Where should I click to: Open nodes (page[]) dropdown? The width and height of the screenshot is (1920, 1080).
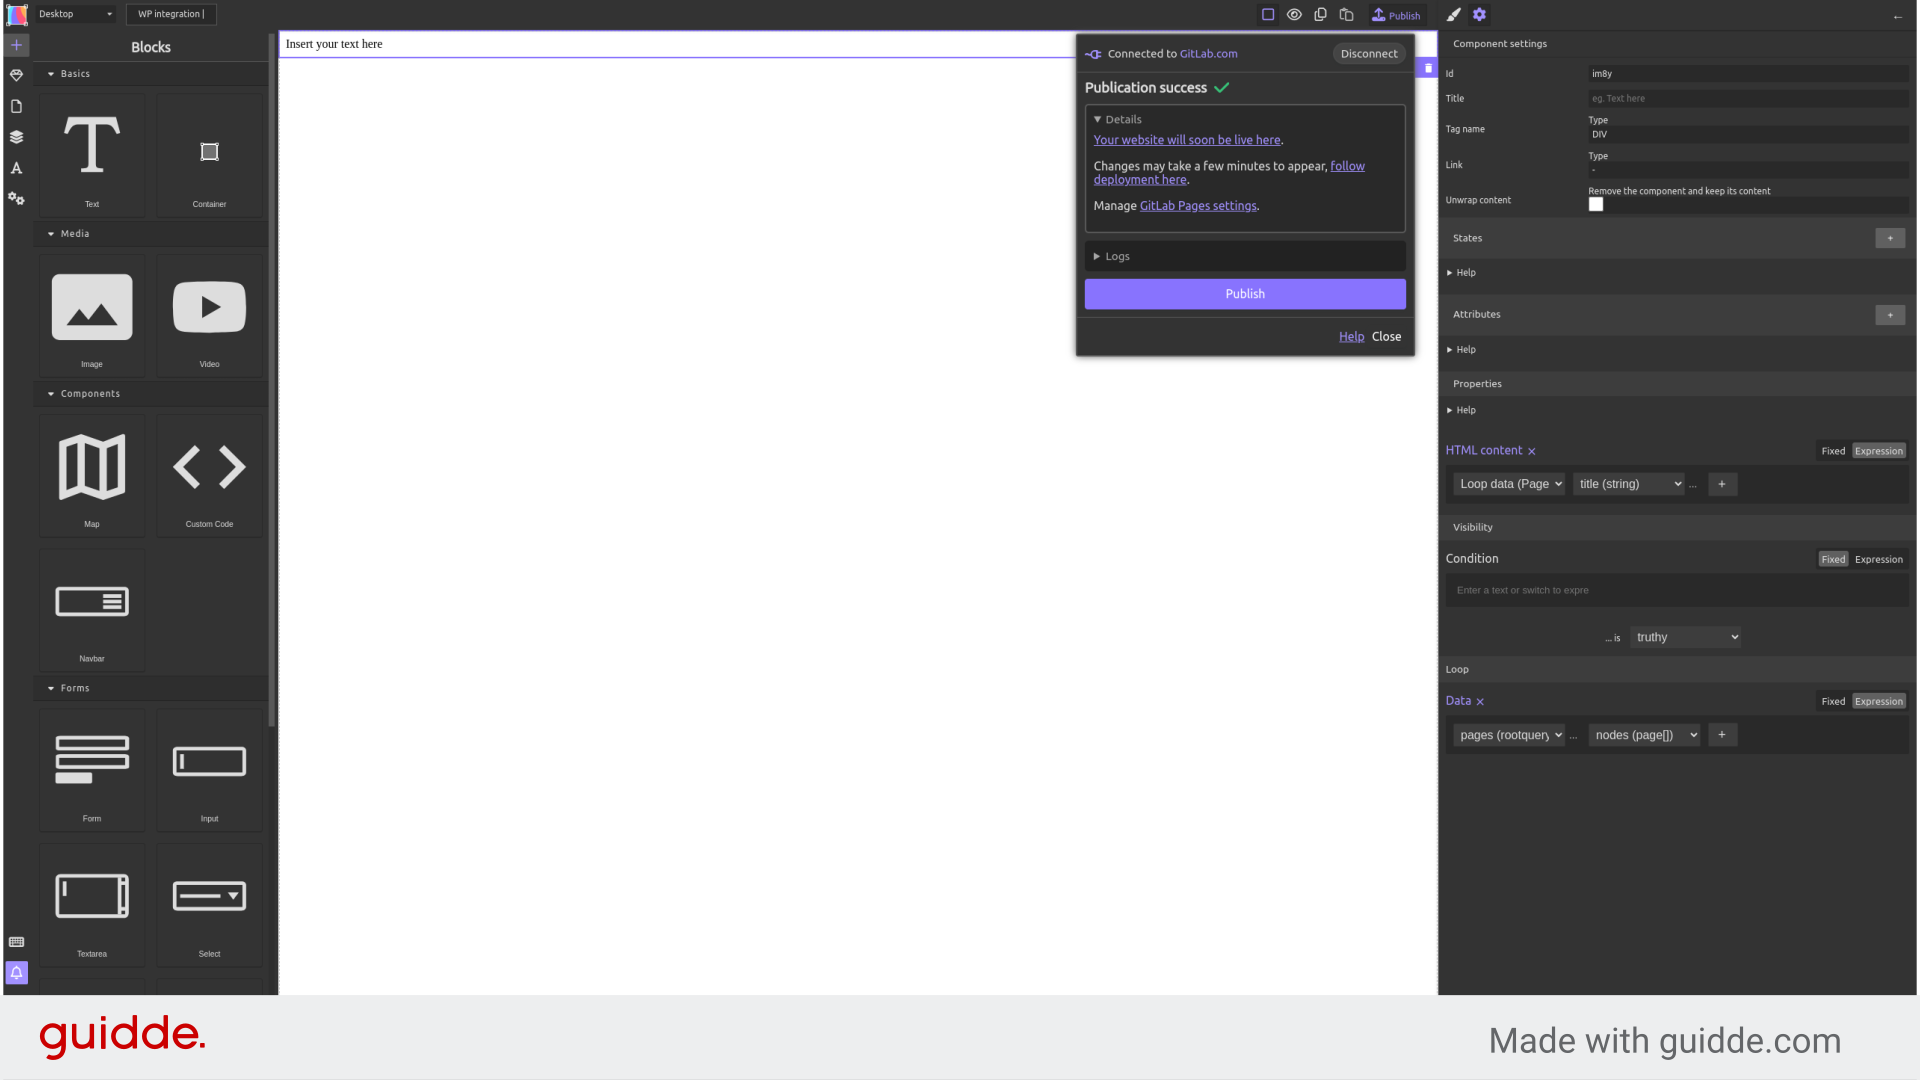pyautogui.click(x=1645, y=735)
